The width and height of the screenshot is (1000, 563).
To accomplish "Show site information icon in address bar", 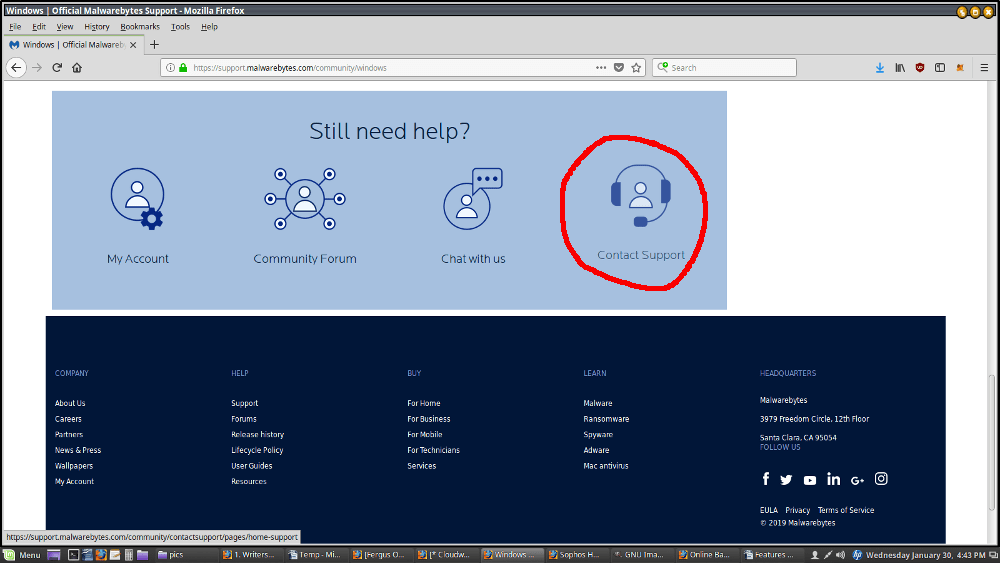I will (x=170, y=68).
